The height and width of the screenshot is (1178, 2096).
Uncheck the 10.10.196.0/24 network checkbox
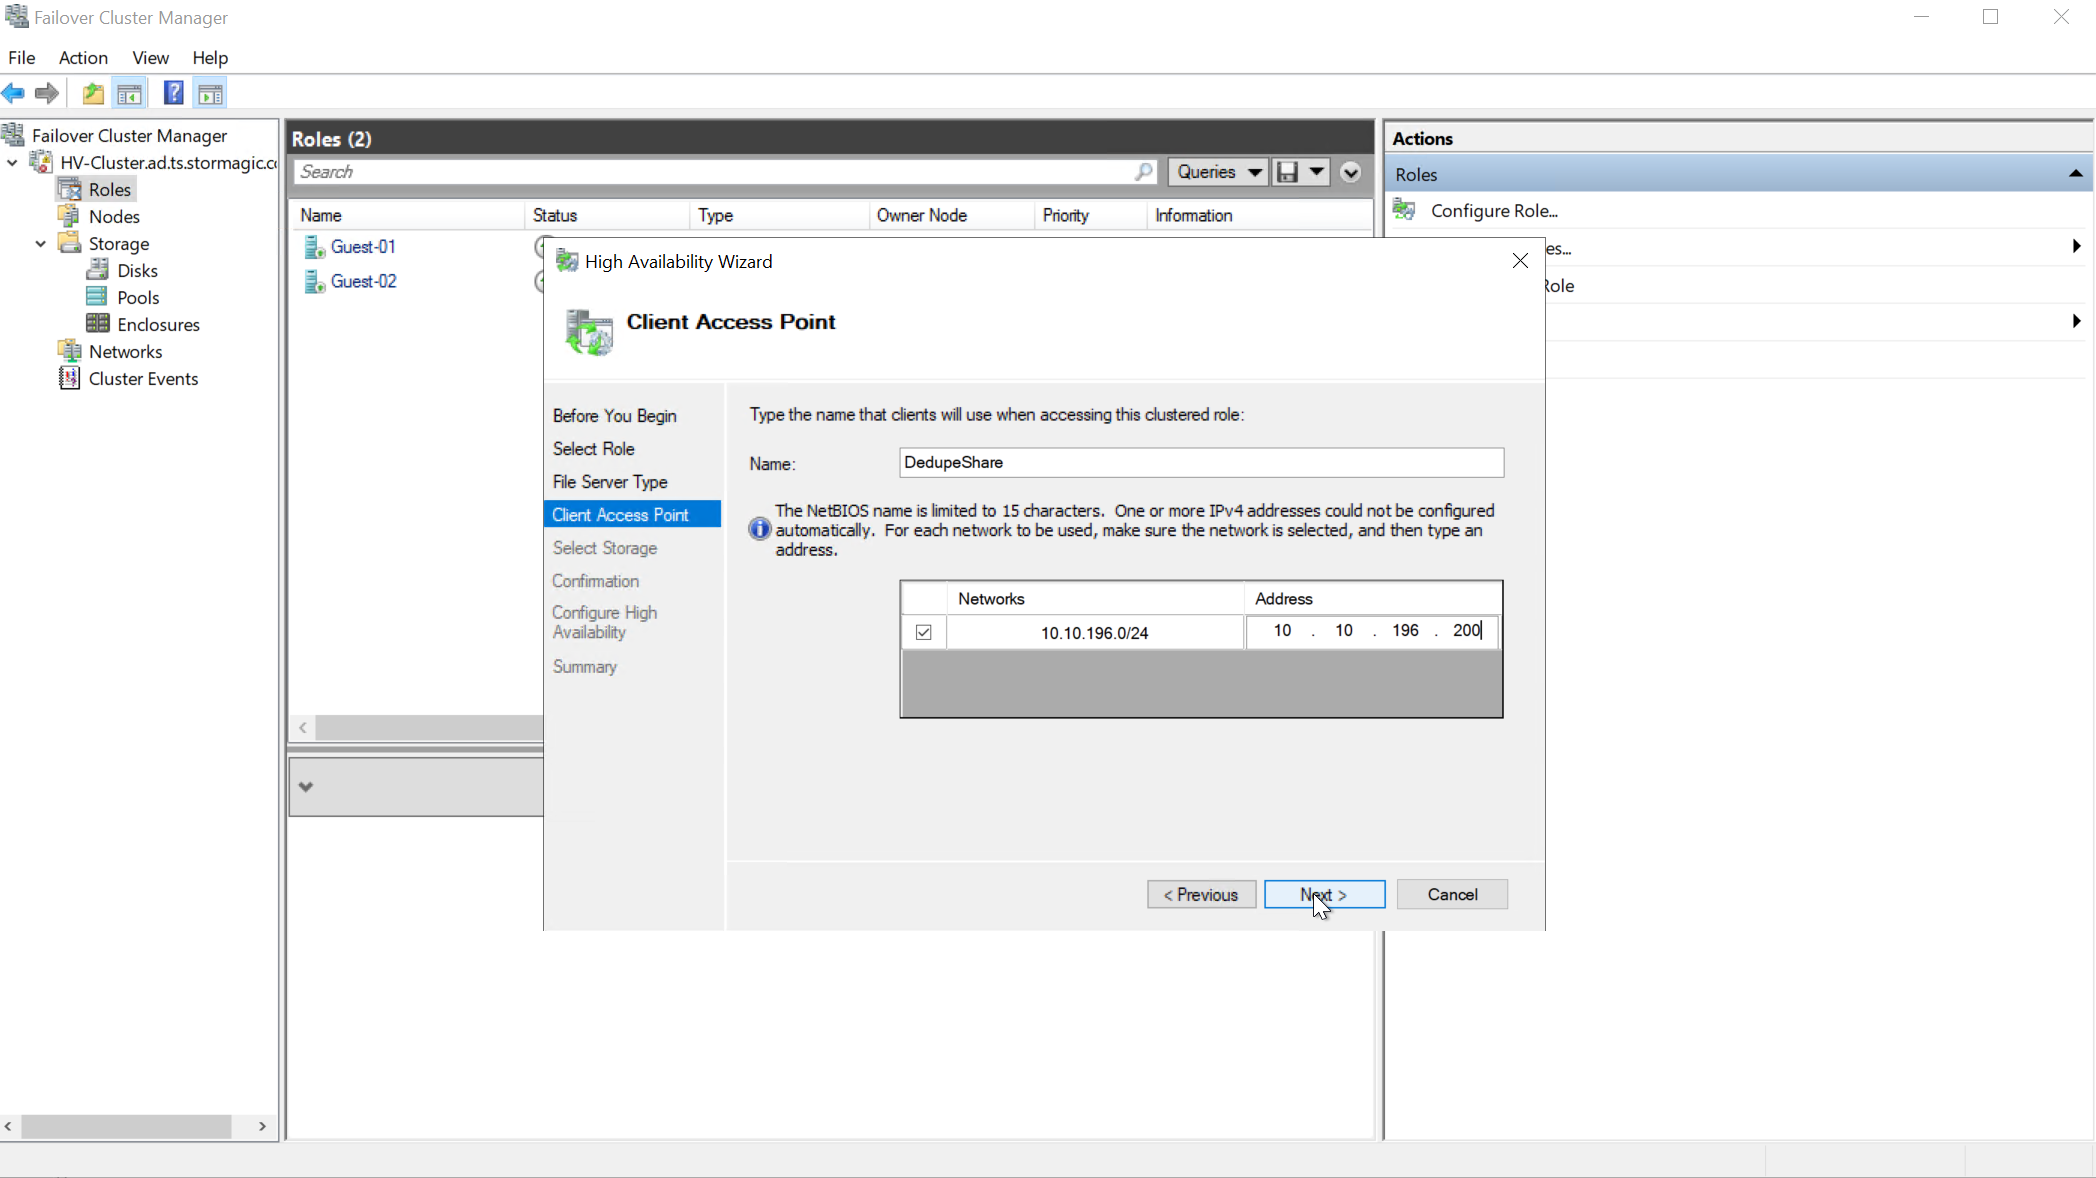pos(923,632)
